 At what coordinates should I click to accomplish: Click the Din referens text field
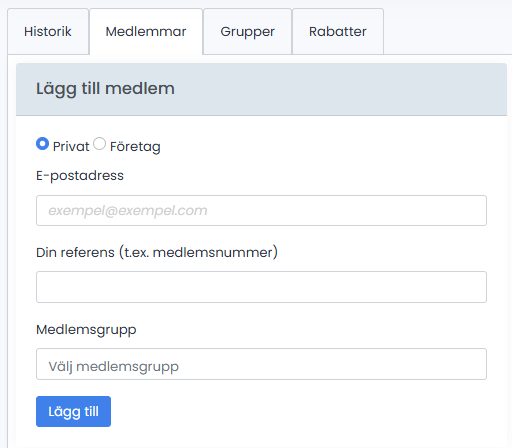click(261, 287)
